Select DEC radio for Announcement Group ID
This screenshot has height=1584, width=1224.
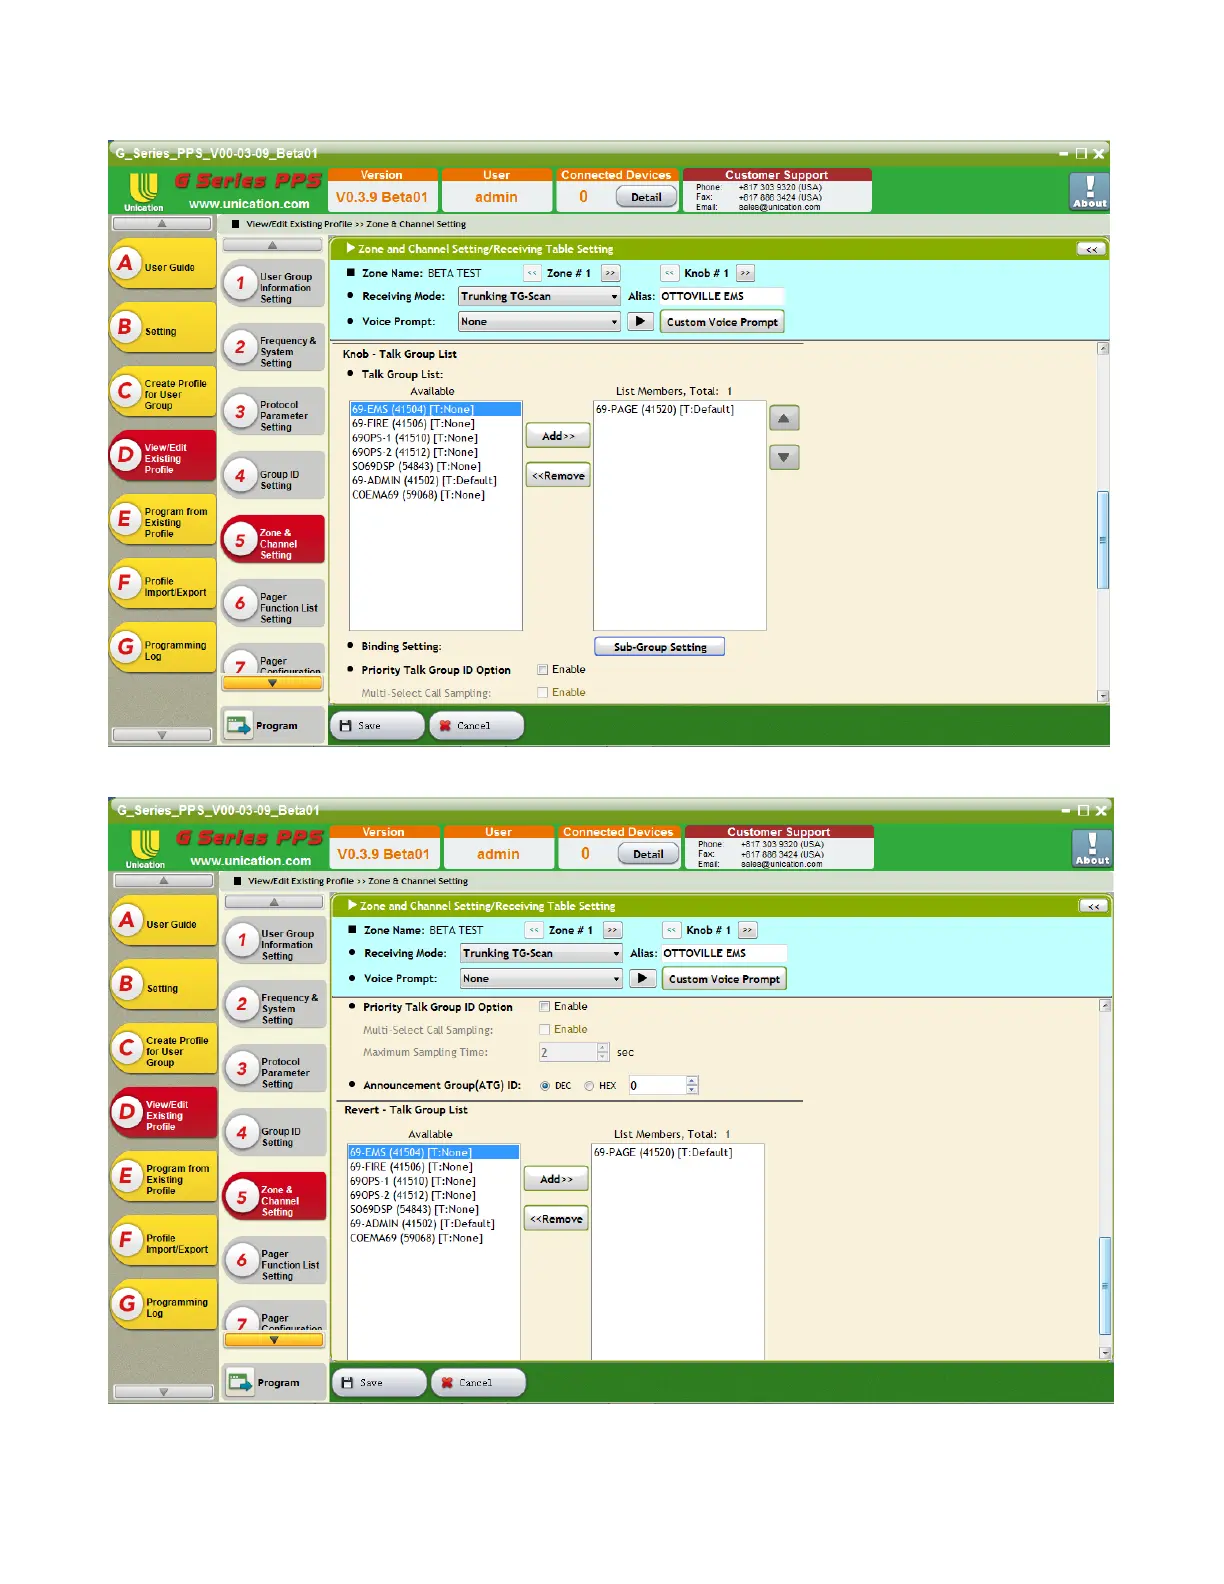click(x=545, y=1086)
